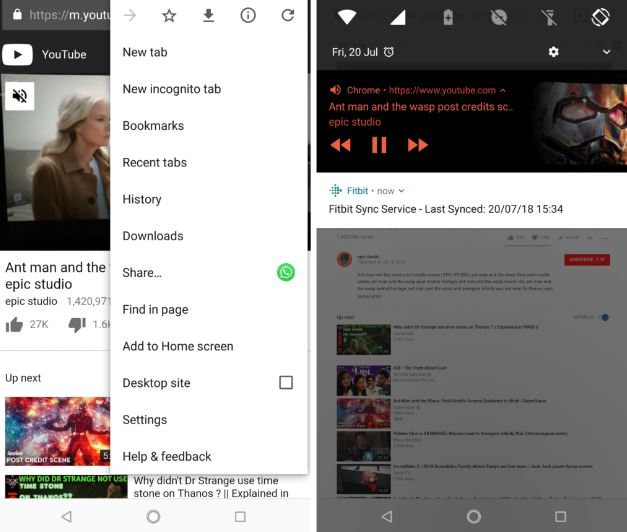Tap the Fitbit app icon in notification

coord(335,191)
